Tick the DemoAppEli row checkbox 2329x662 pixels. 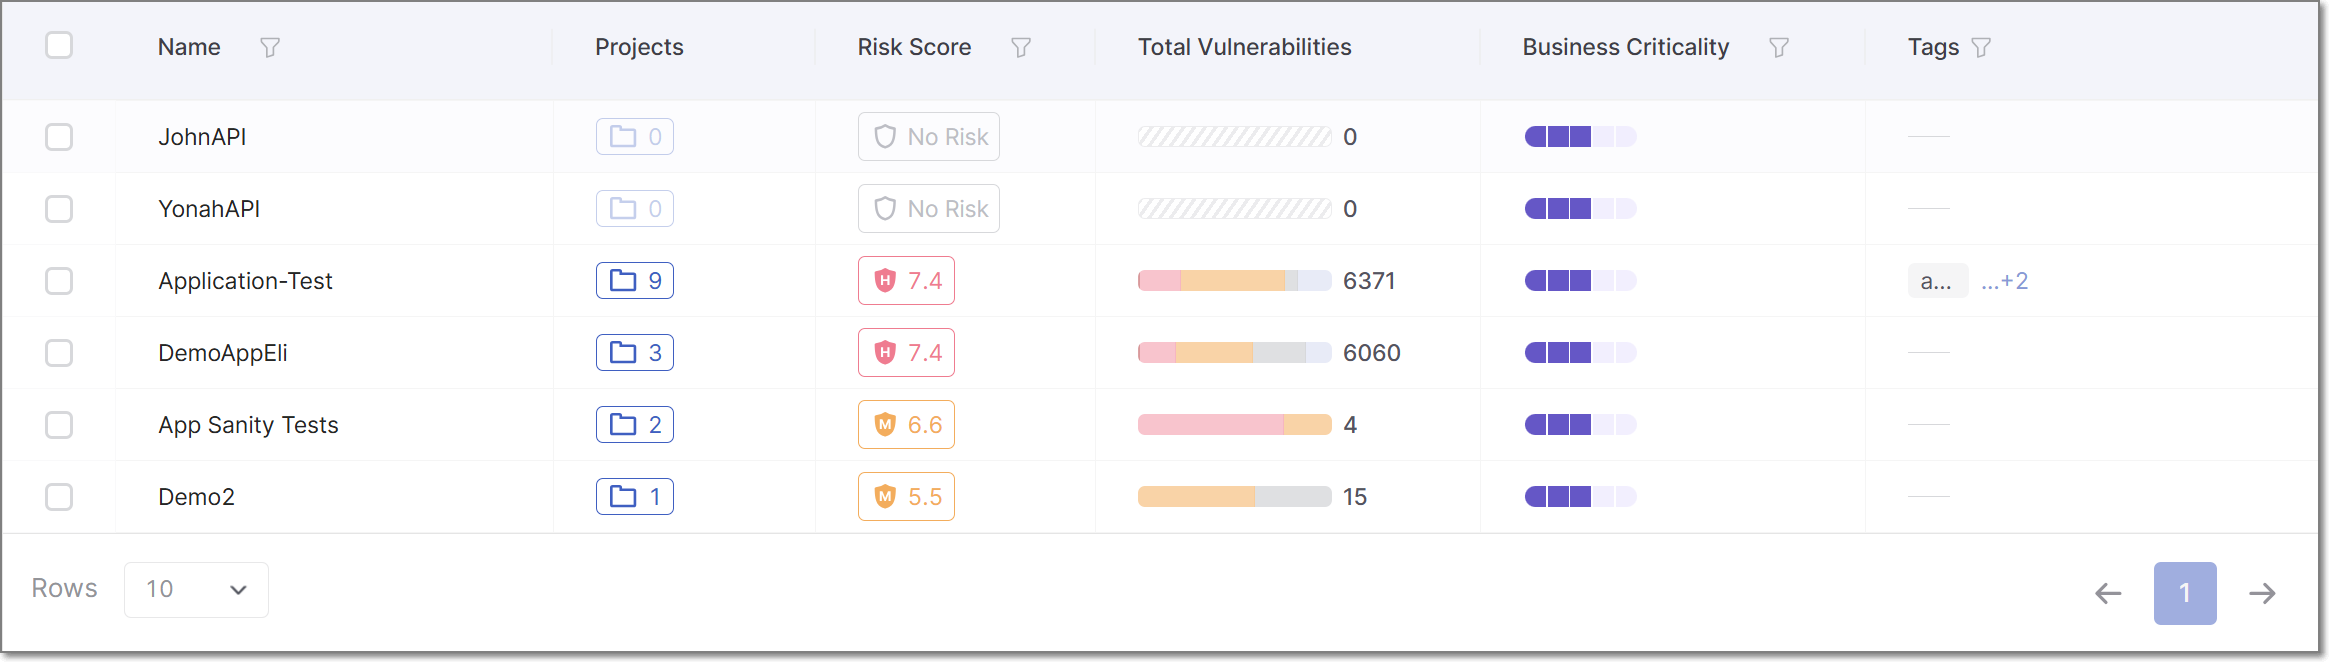pyautogui.click(x=59, y=353)
